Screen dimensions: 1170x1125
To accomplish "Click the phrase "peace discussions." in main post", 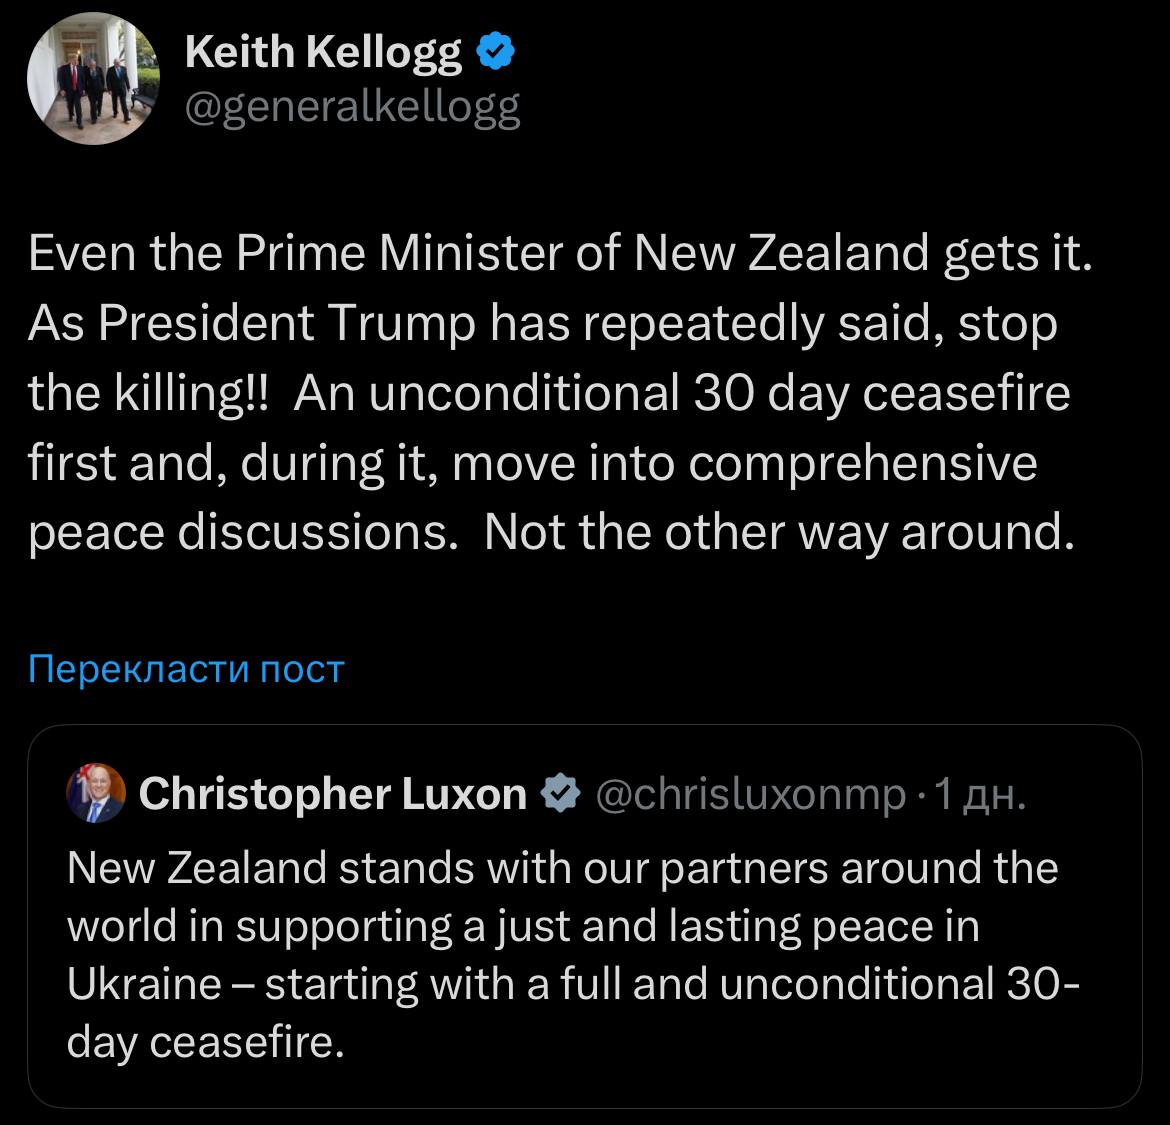I will (242, 534).
